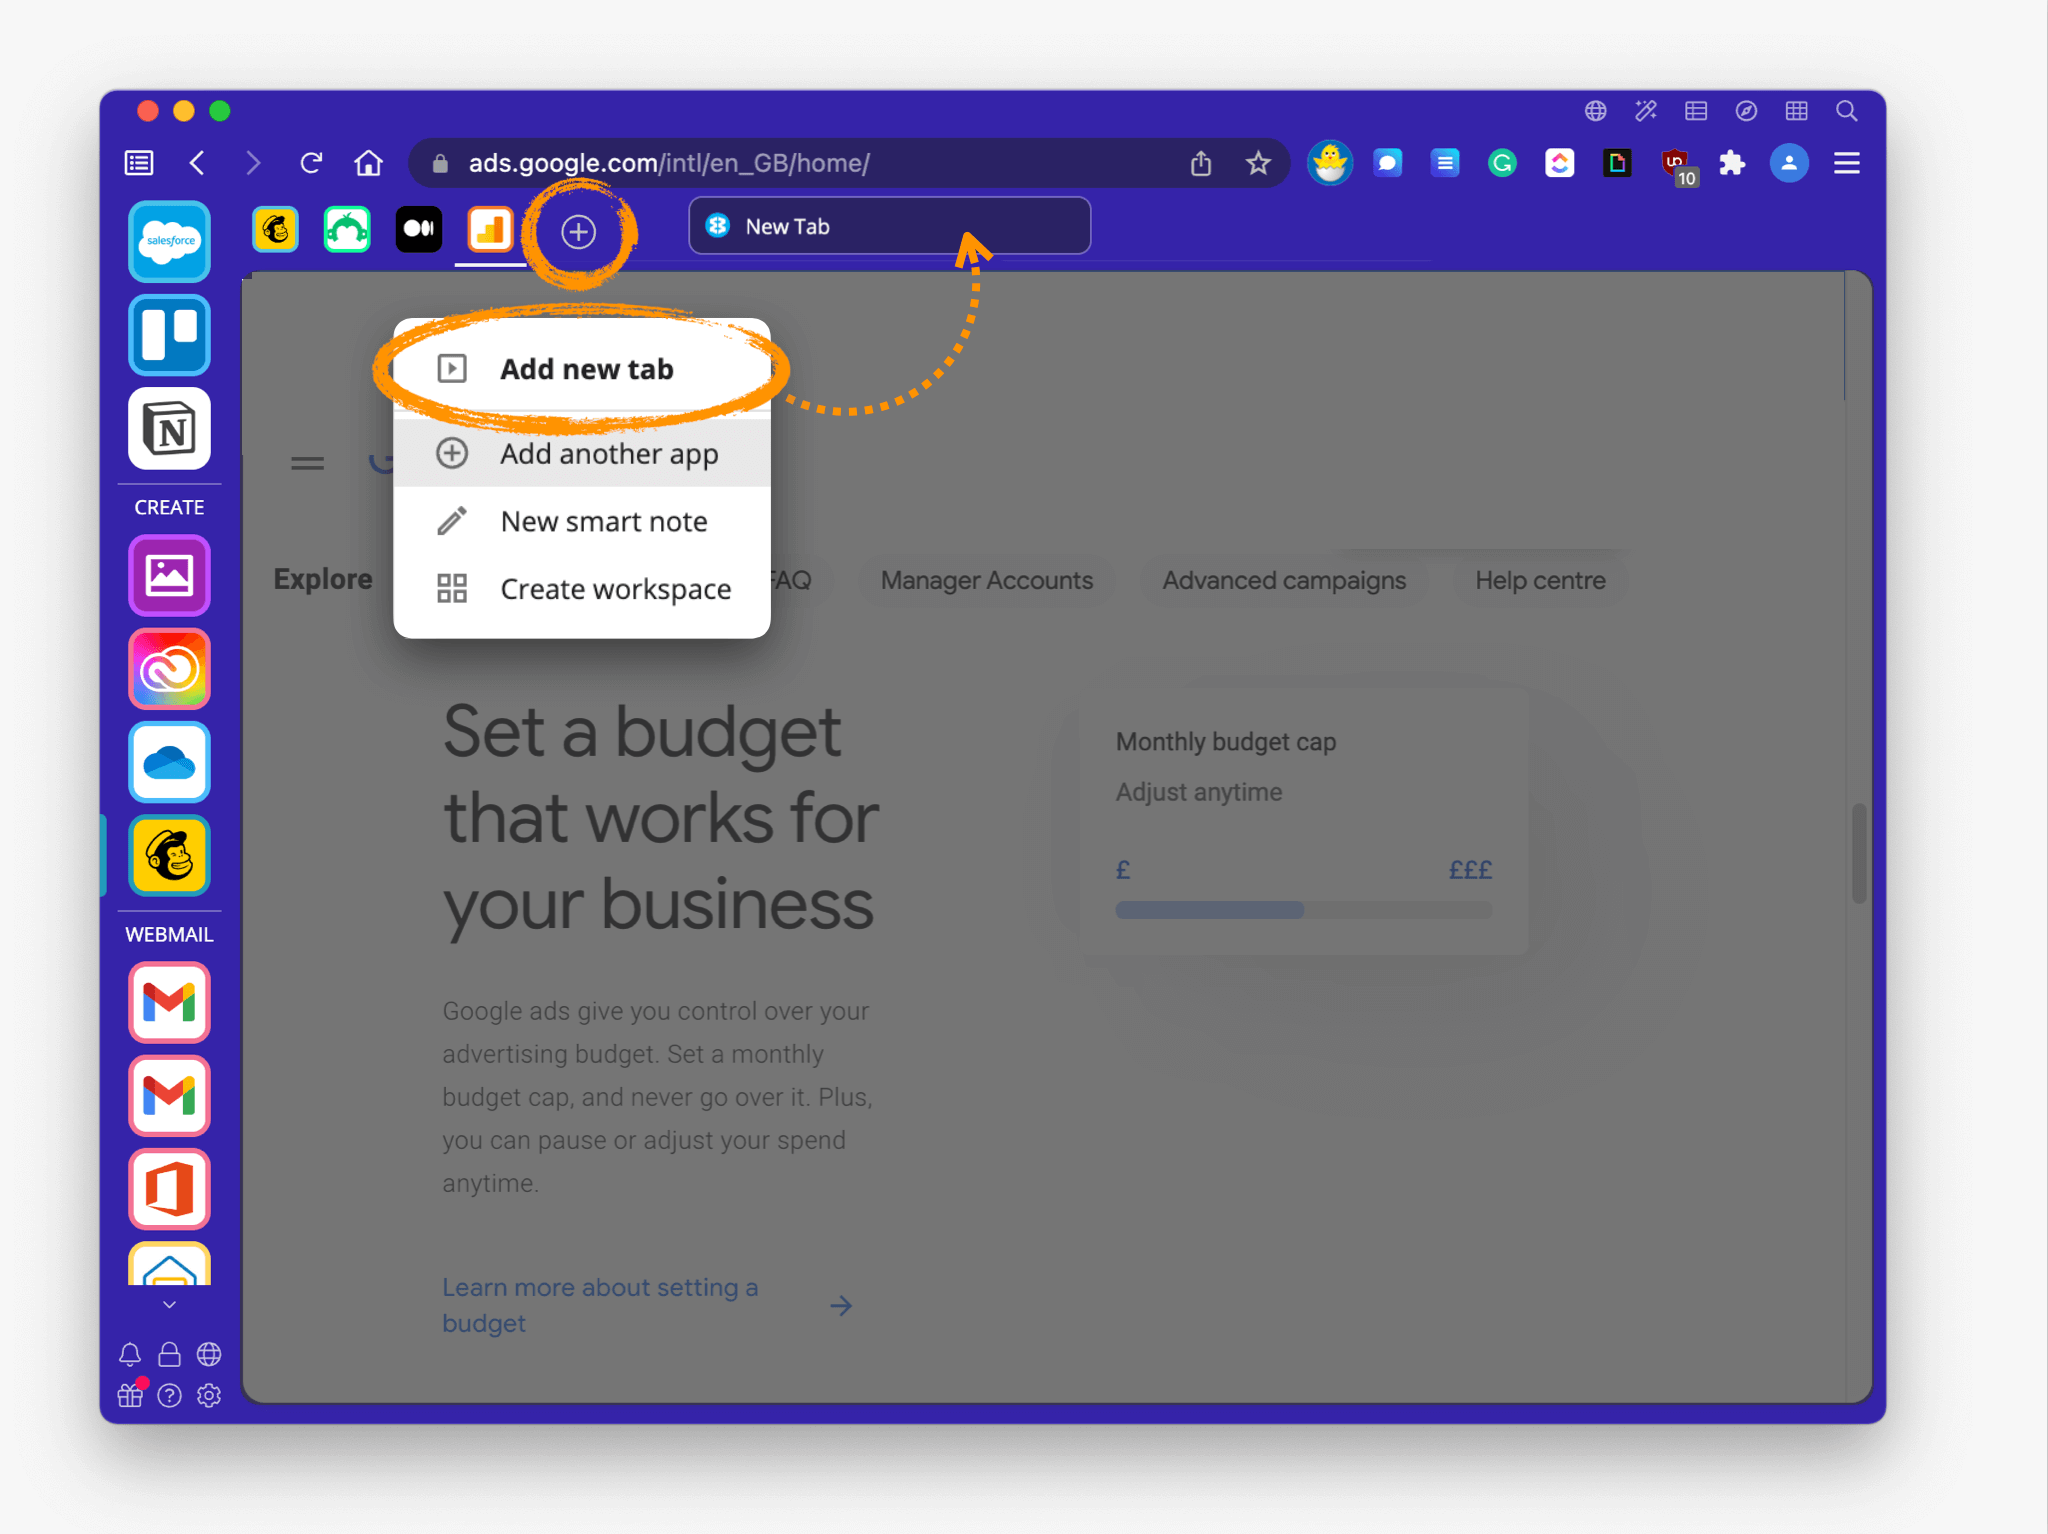Open the second Gmail app under WEBMAIL
The image size is (2048, 1534).
tap(169, 1096)
